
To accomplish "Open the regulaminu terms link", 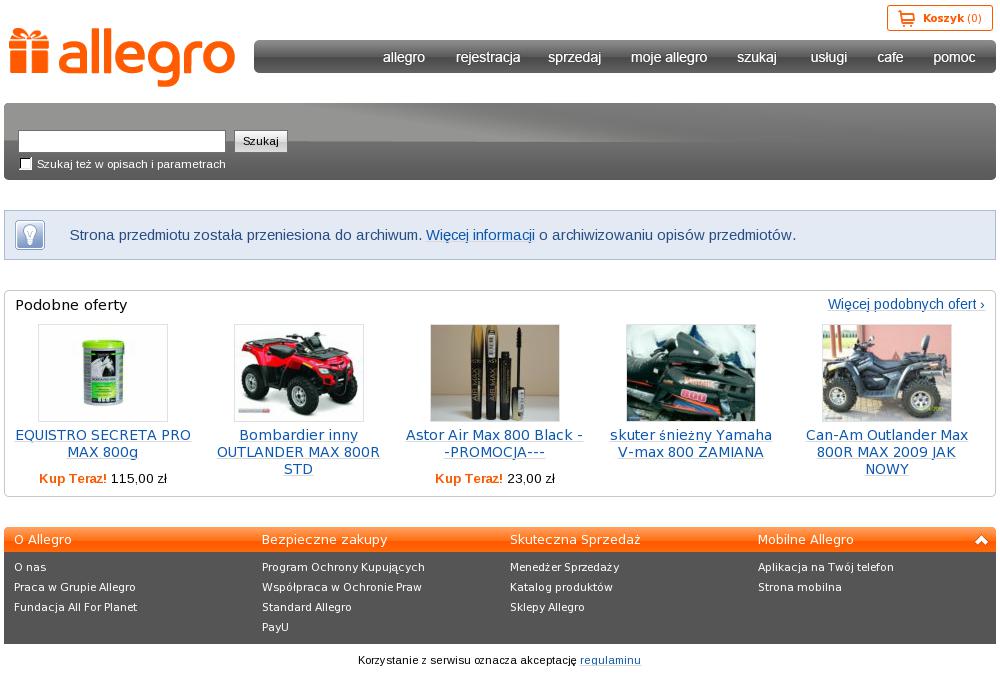I will [x=610, y=660].
